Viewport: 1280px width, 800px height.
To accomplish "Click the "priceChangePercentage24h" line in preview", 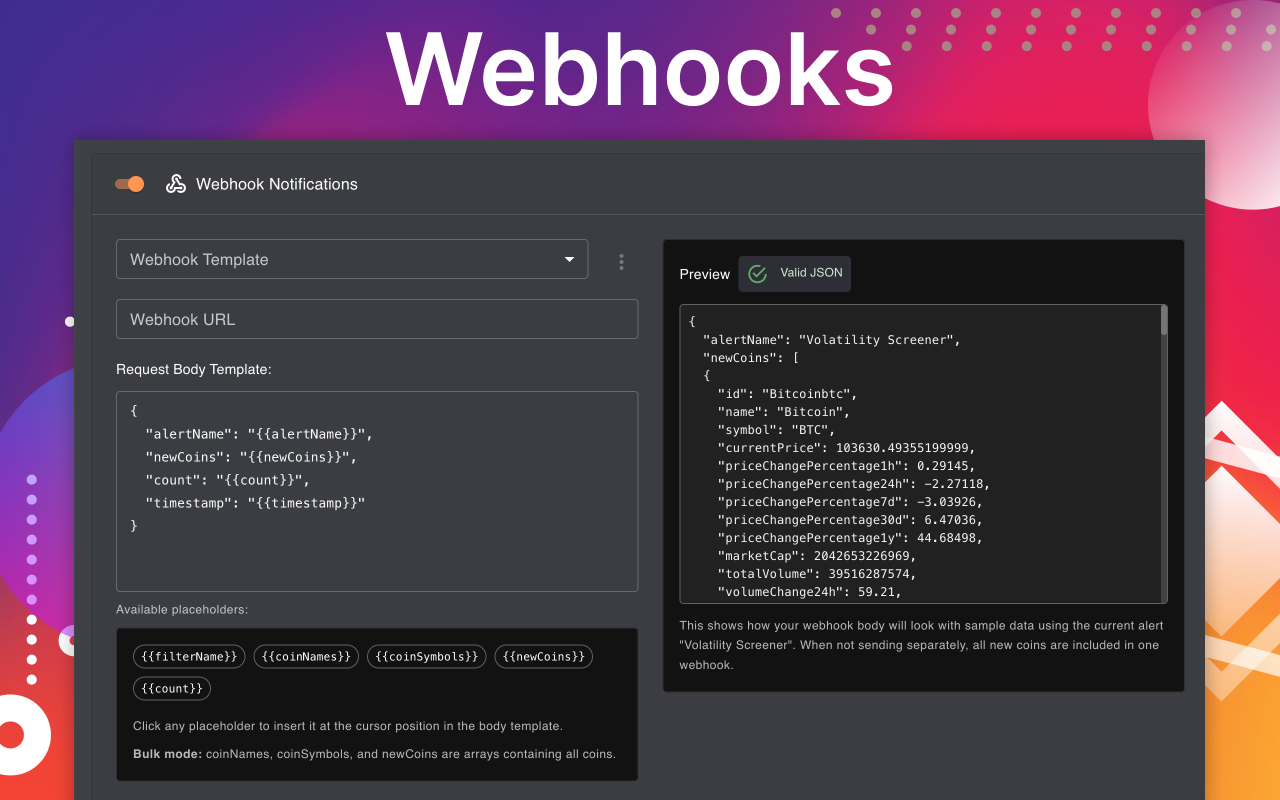I will 853,484.
